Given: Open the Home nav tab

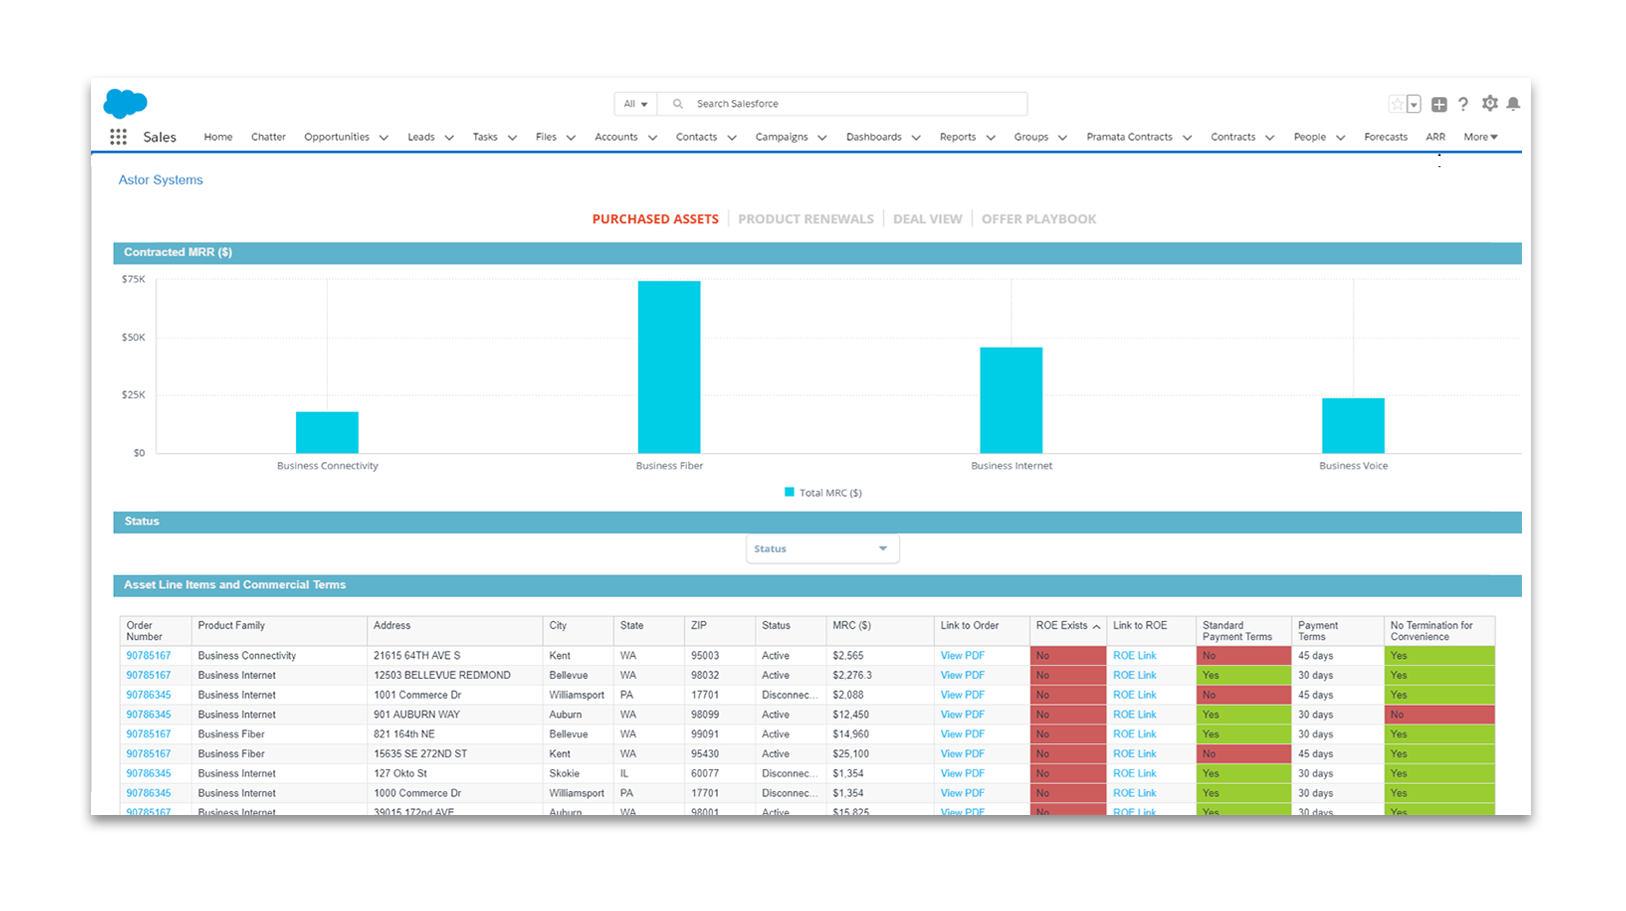Looking at the screenshot, I should coord(218,137).
